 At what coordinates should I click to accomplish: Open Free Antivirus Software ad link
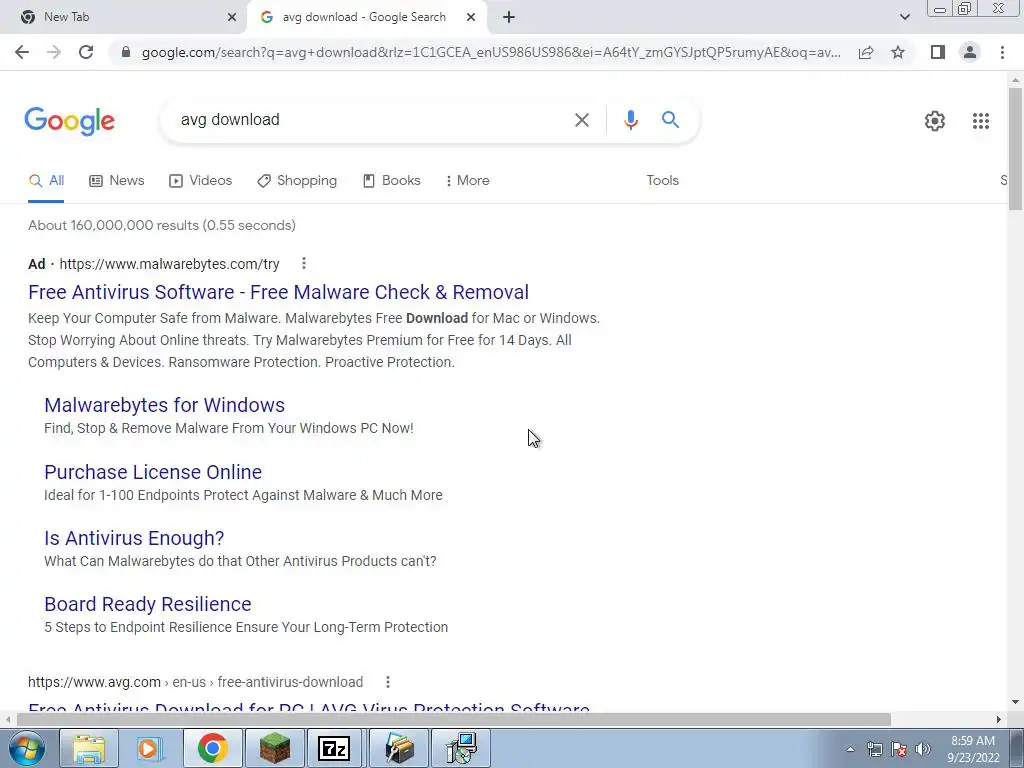[x=278, y=292]
